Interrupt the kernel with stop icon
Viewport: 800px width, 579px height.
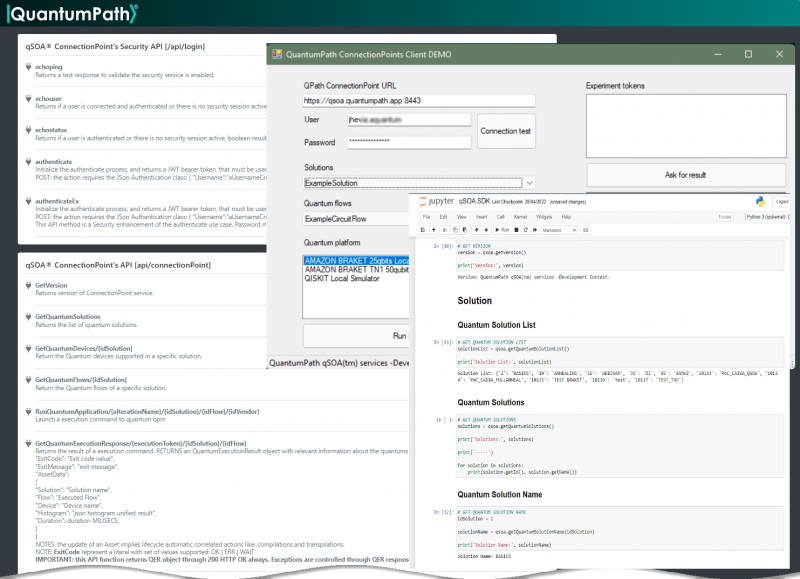(x=516, y=230)
